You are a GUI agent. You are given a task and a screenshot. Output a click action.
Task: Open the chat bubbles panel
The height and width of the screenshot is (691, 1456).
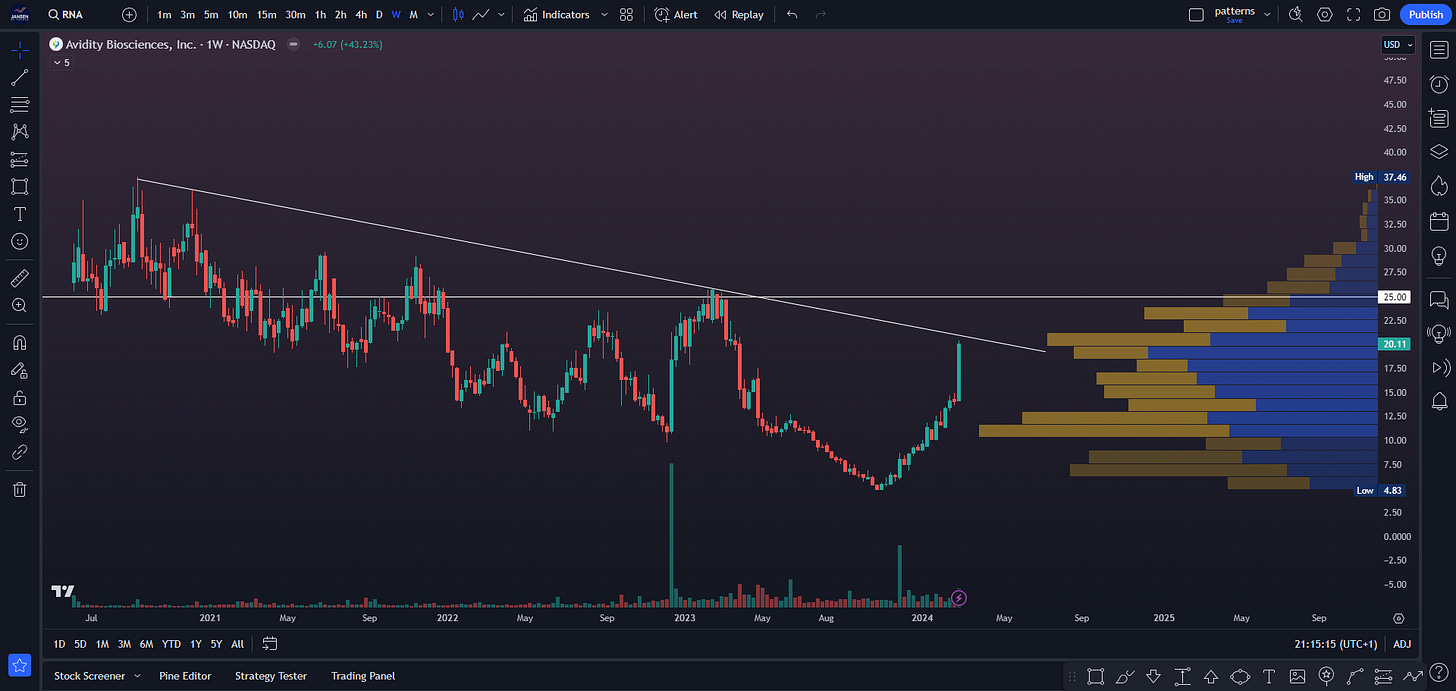click(1439, 299)
